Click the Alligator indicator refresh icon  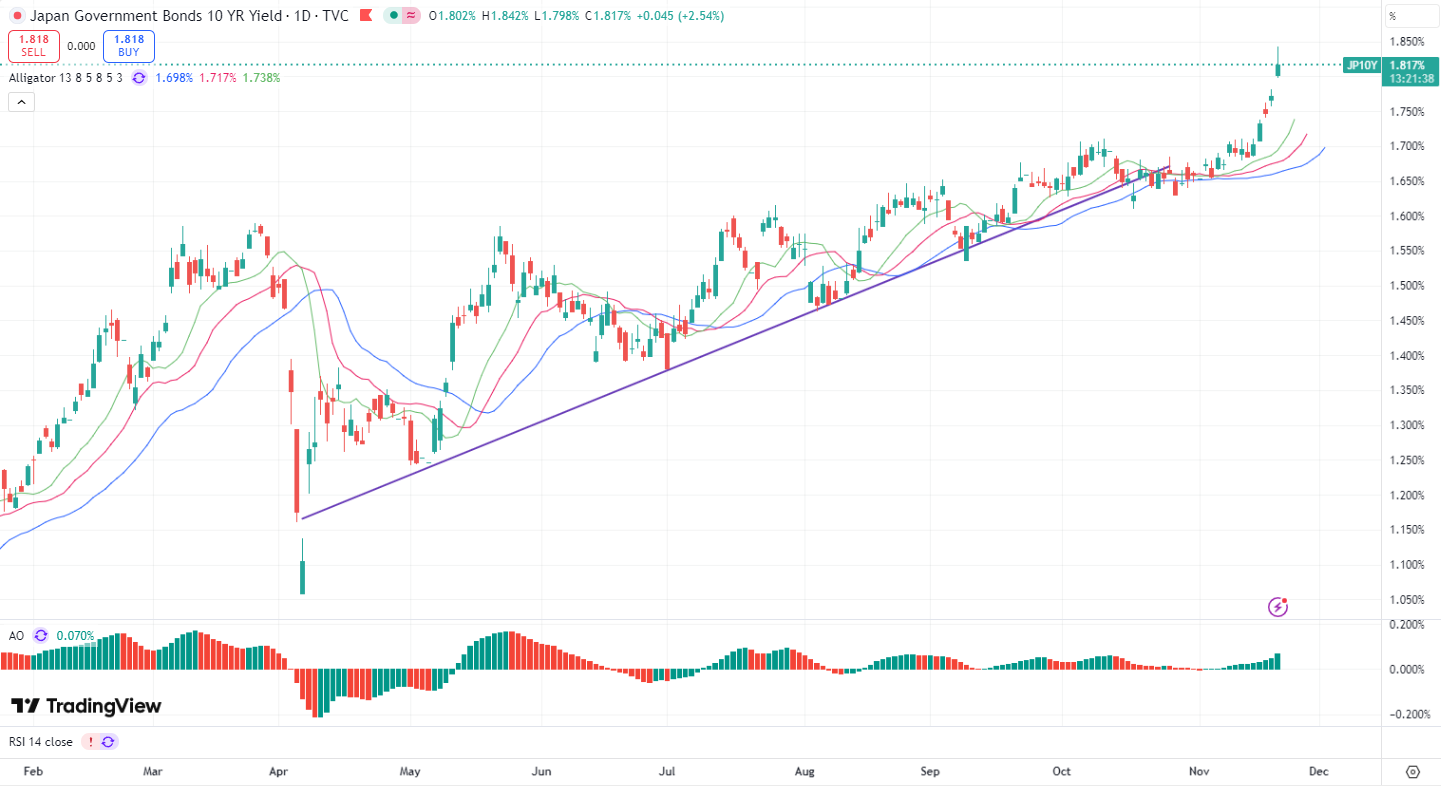pyautogui.click(x=139, y=77)
